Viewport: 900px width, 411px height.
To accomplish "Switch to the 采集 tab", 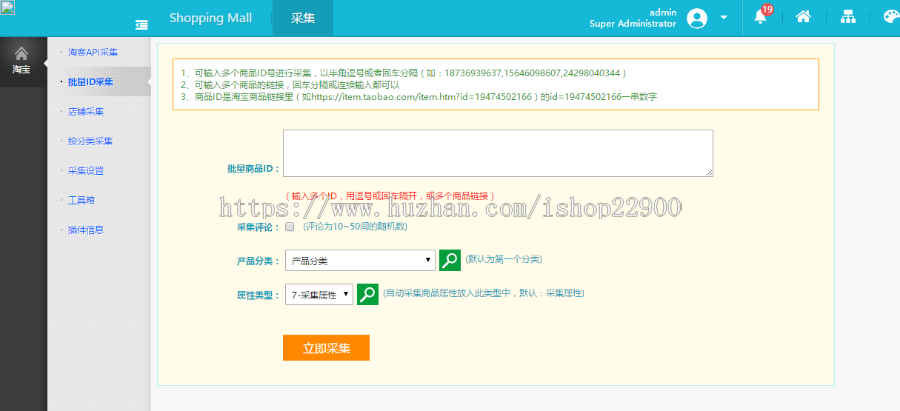I will (x=302, y=18).
